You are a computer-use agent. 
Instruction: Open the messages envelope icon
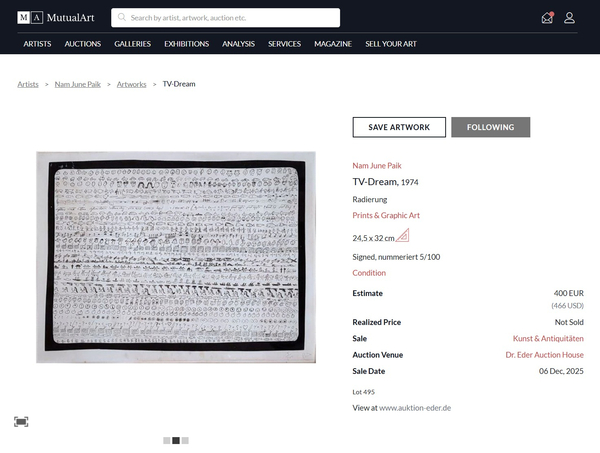[x=547, y=18]
